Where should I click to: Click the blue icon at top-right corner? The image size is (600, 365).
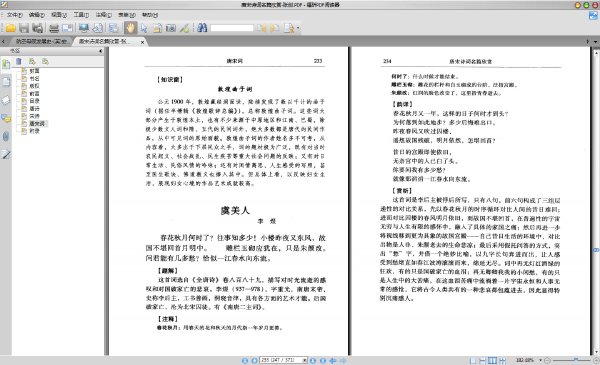coord(593,15)
